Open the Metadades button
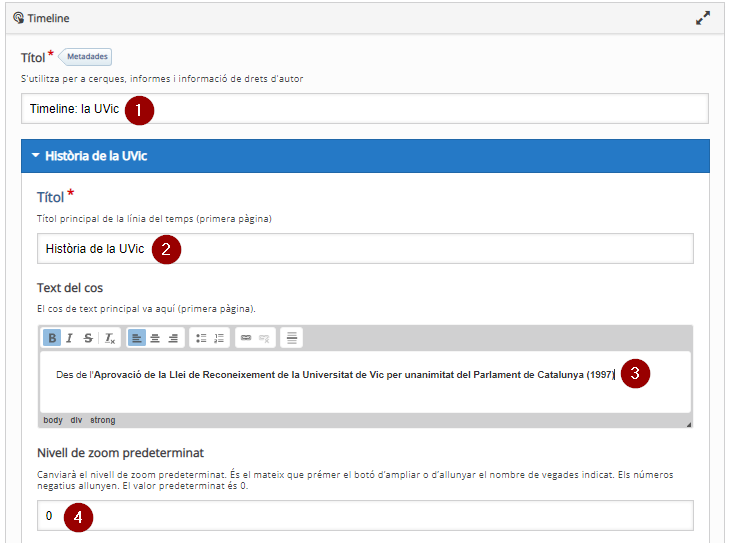 (x=85, y=57)
